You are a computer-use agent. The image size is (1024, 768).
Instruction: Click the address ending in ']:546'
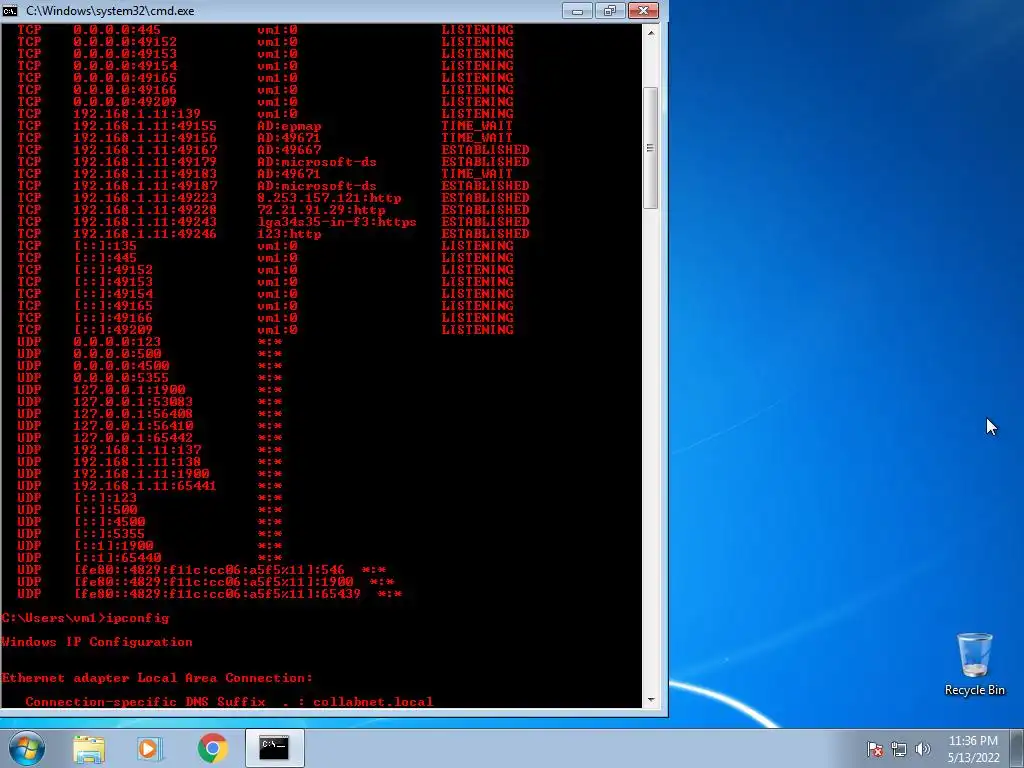(208, 570)
